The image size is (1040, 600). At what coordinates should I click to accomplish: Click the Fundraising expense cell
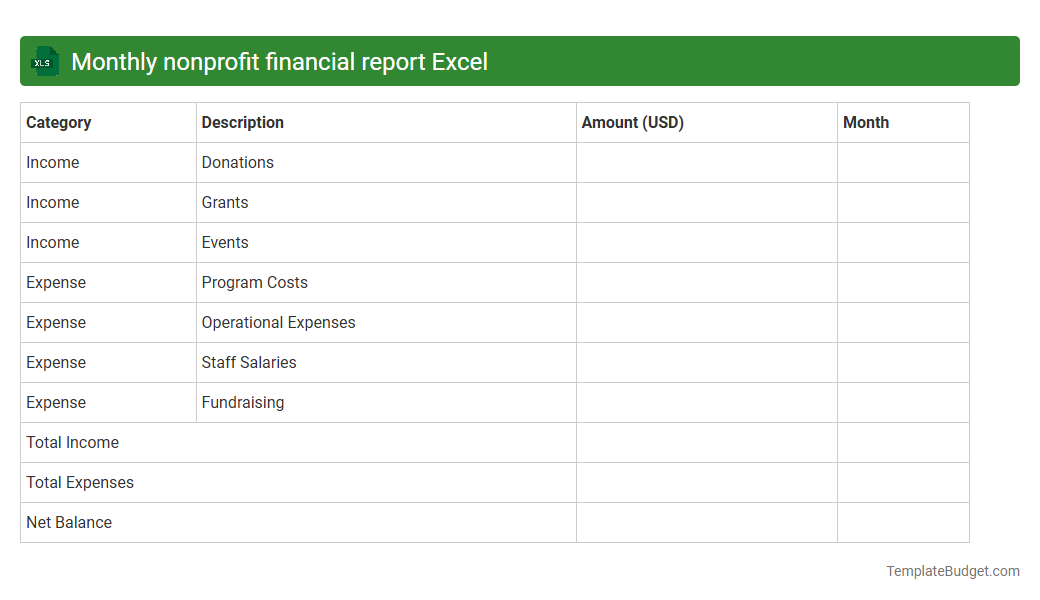243,402
